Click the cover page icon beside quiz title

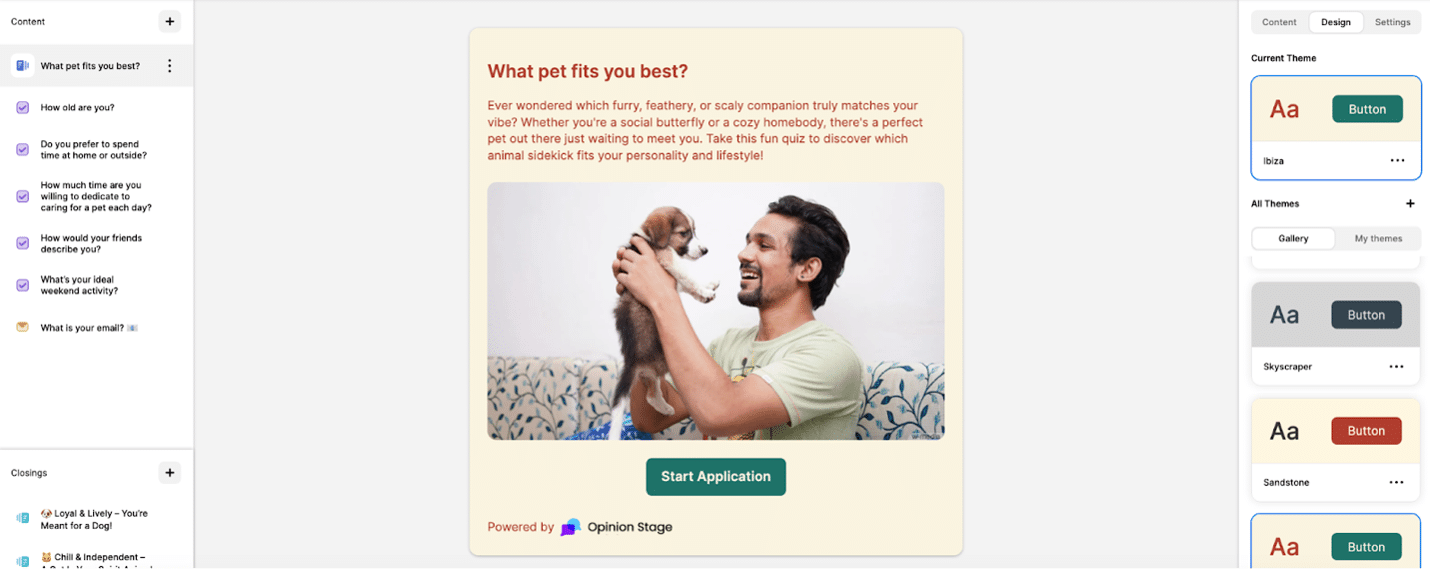pyautogui.click(x=23, y=66)
